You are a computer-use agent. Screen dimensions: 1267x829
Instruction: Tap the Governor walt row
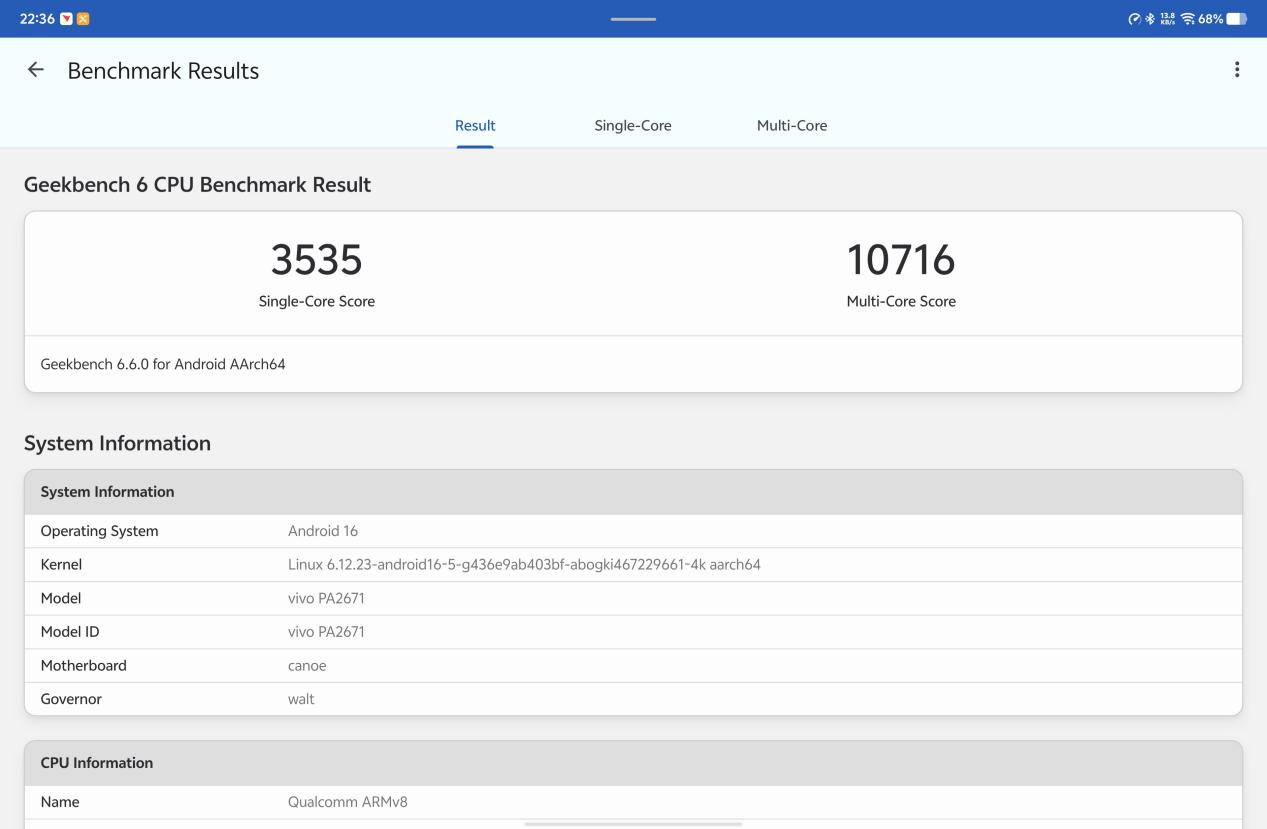633,699
